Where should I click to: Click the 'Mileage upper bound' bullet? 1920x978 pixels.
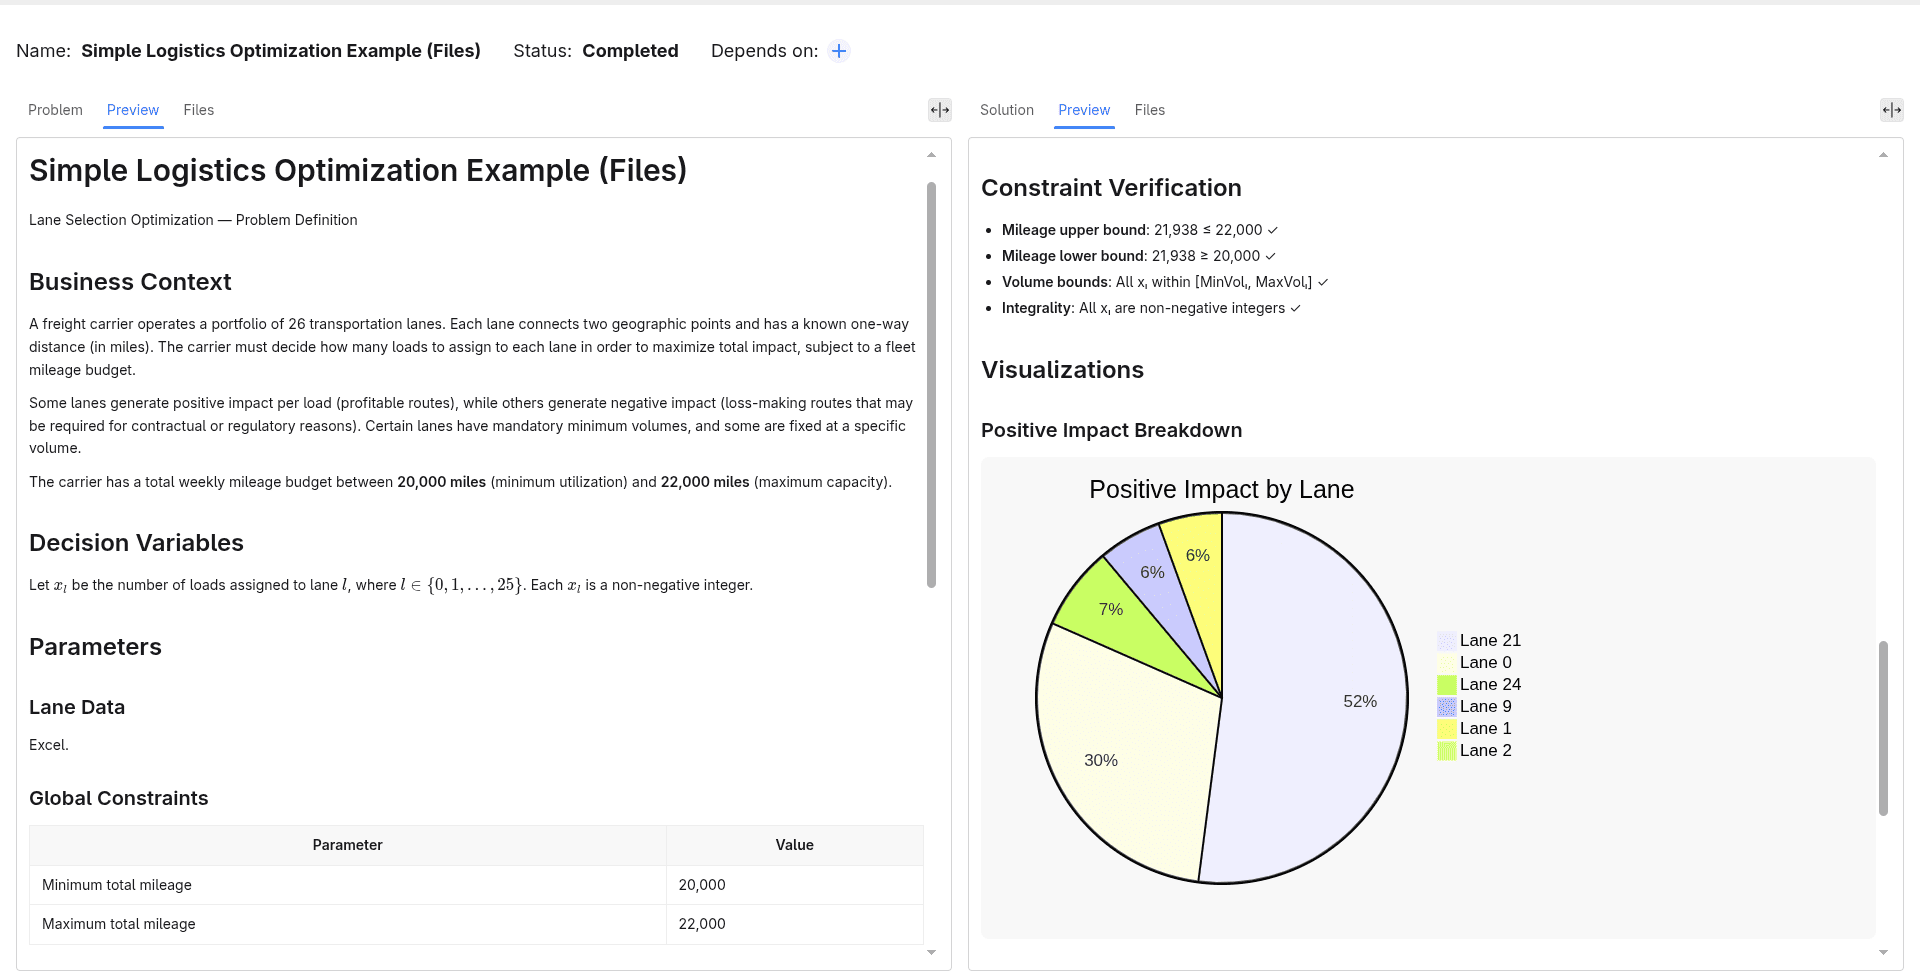(1140, 230)
